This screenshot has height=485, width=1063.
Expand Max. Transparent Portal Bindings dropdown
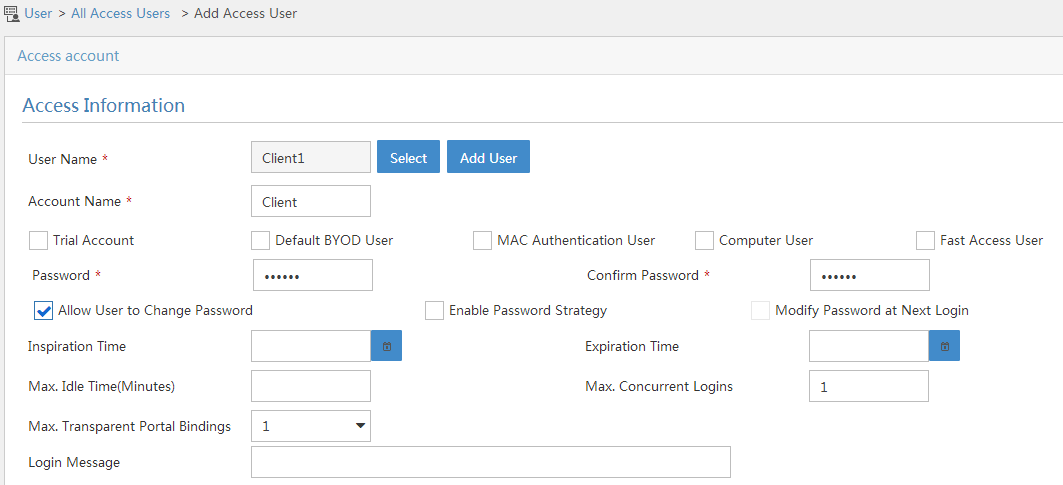[x=310, y=426]
